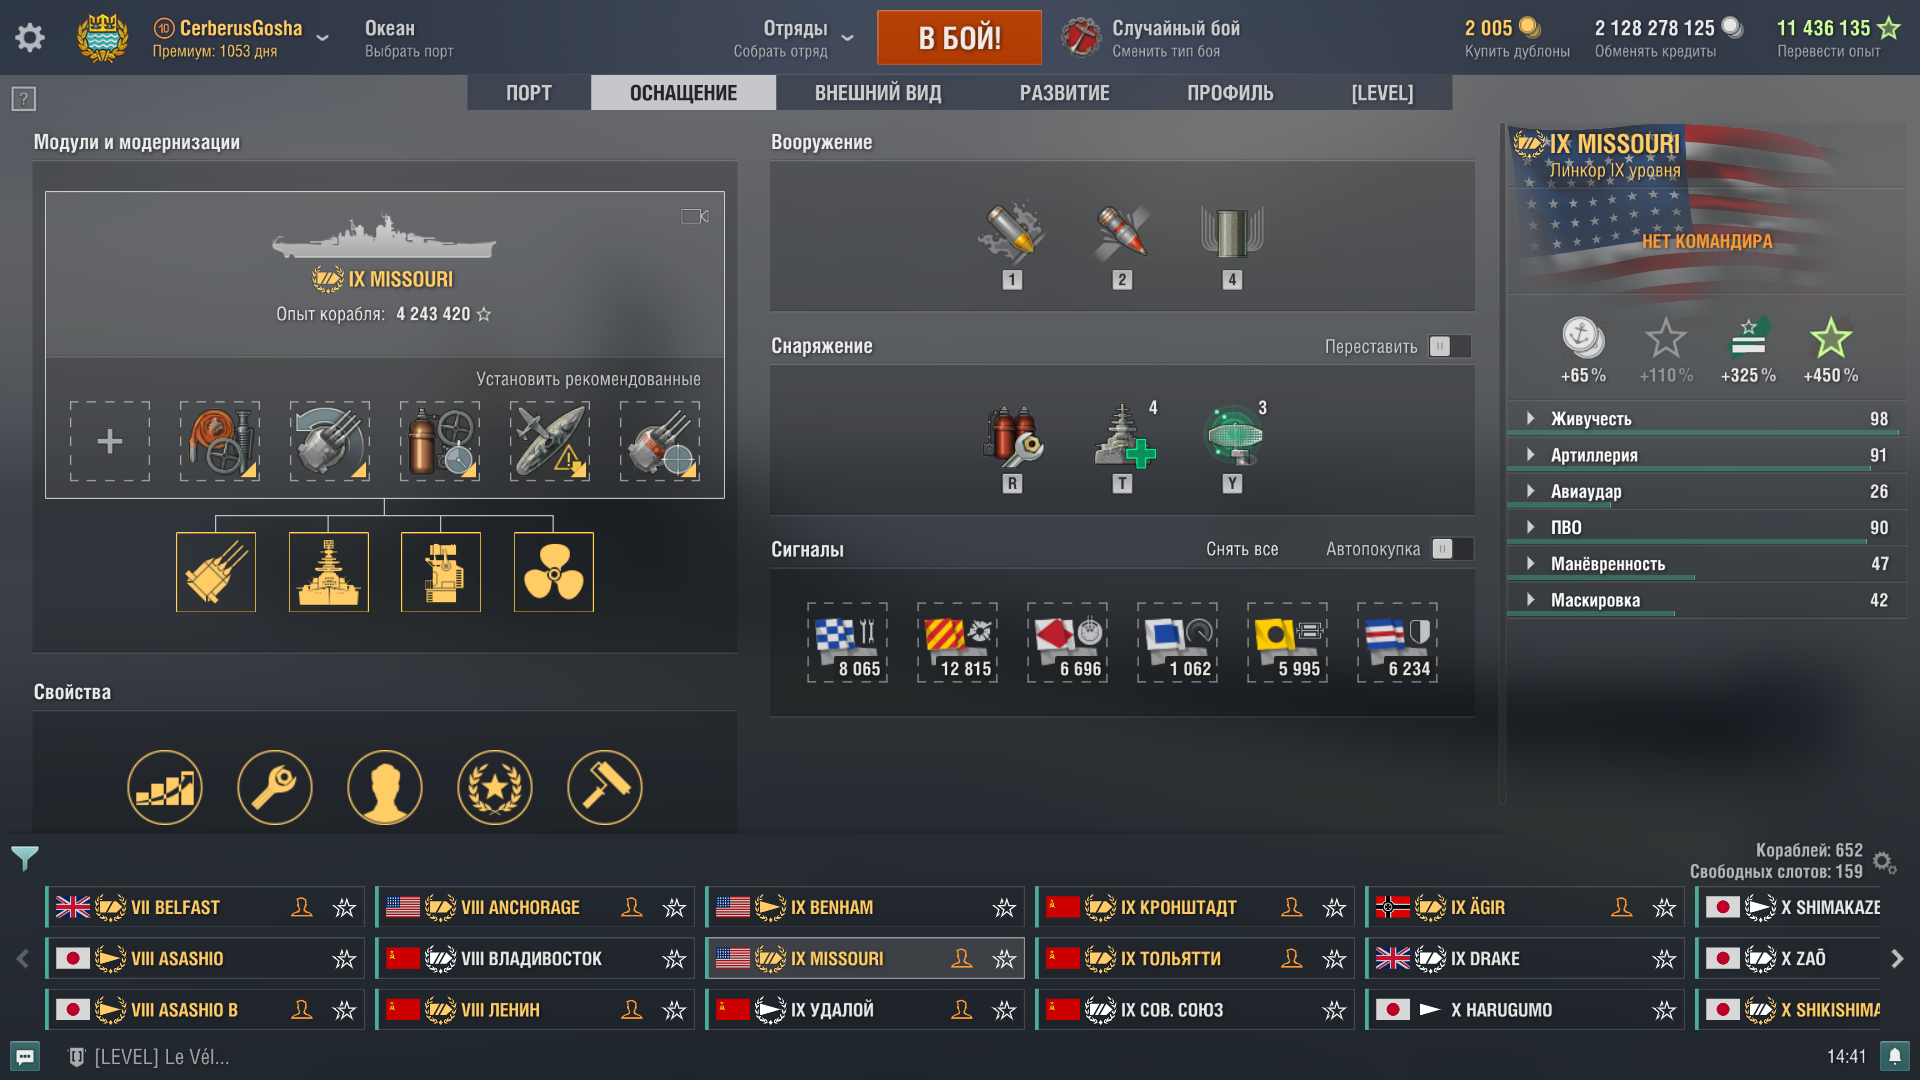Select the Spotting Aircraft consumable icon
Image resolution: width=1920 pixels, height=1080 pixels.
click(1234, 436)
